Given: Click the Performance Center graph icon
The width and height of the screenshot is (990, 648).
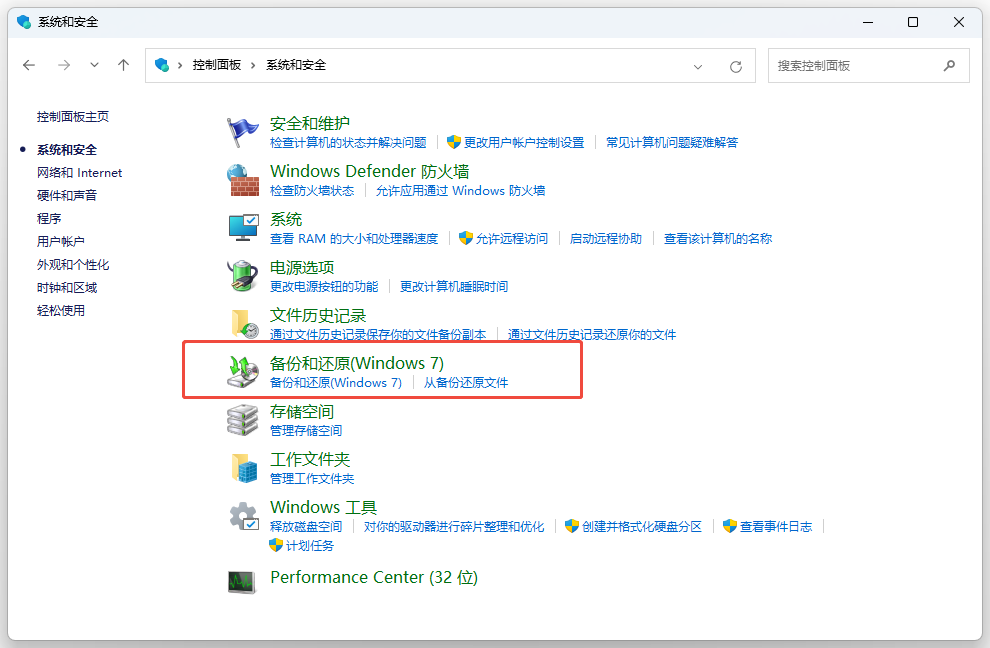Looking at the screenshot, I should coord(242,581).
